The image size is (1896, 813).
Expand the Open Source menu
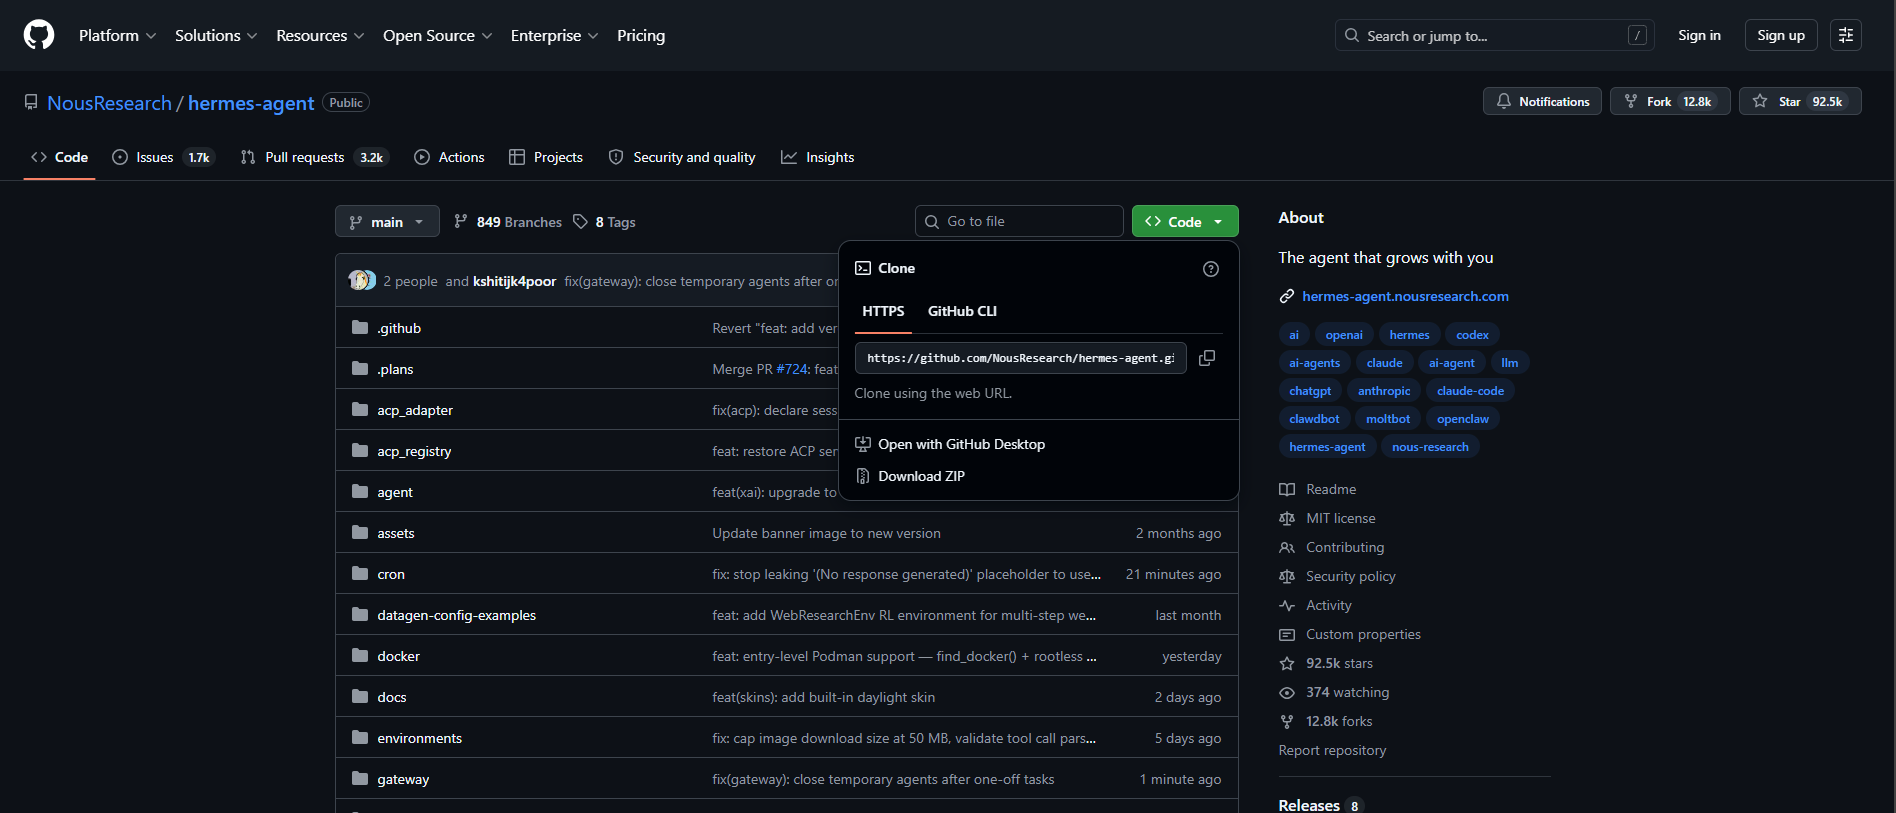[x=438, y=35]
